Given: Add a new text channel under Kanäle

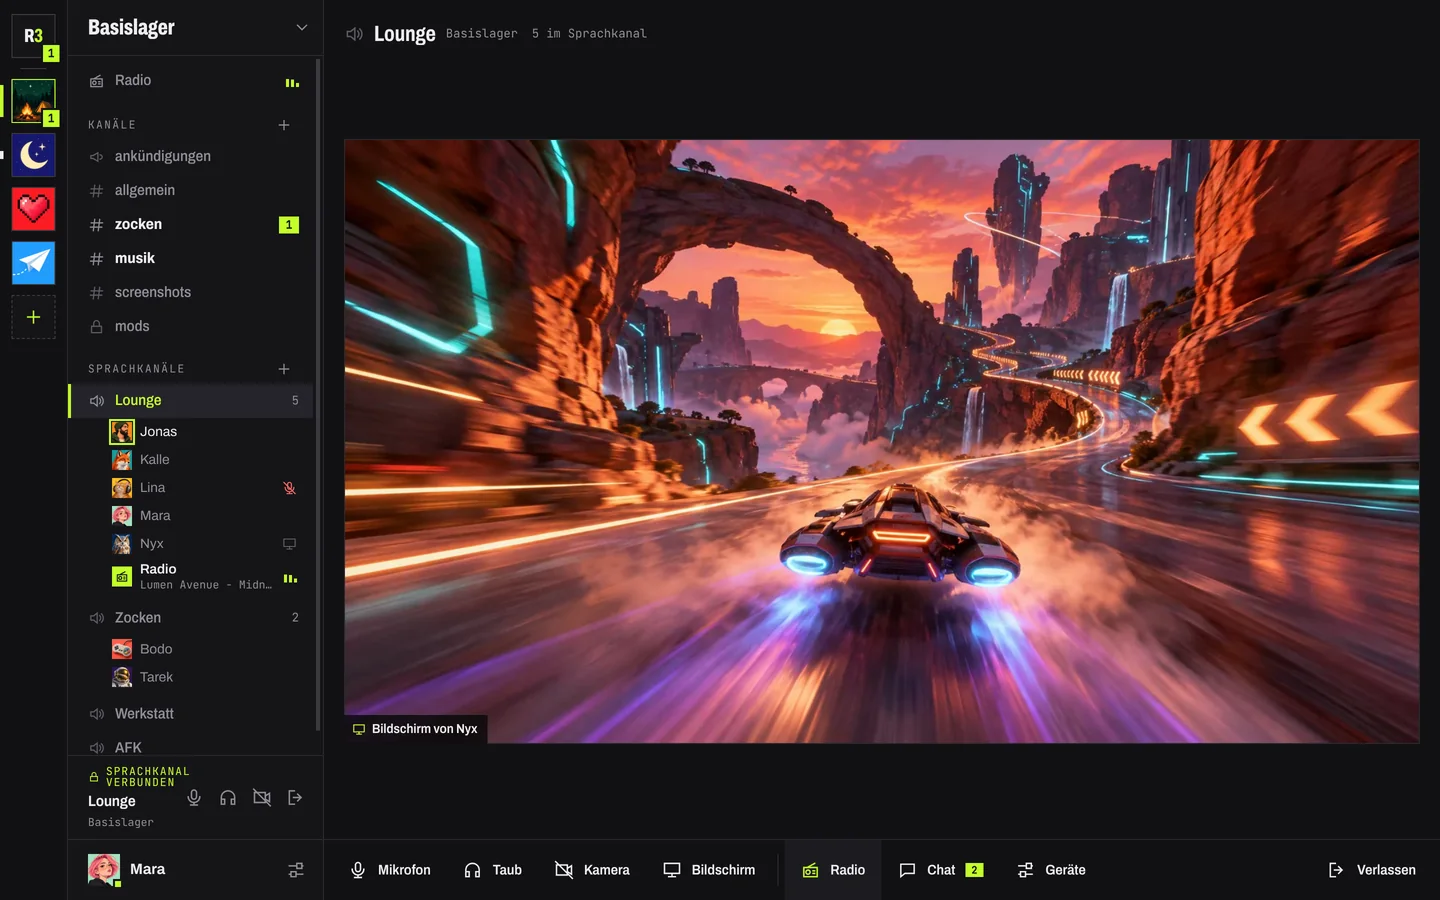Looking at the screenshot, I should [284, 125].
